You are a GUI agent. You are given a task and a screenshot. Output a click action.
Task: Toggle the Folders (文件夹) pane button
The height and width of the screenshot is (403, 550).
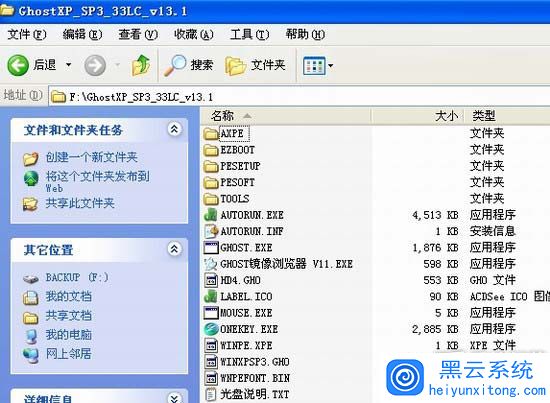click(255, 65)
